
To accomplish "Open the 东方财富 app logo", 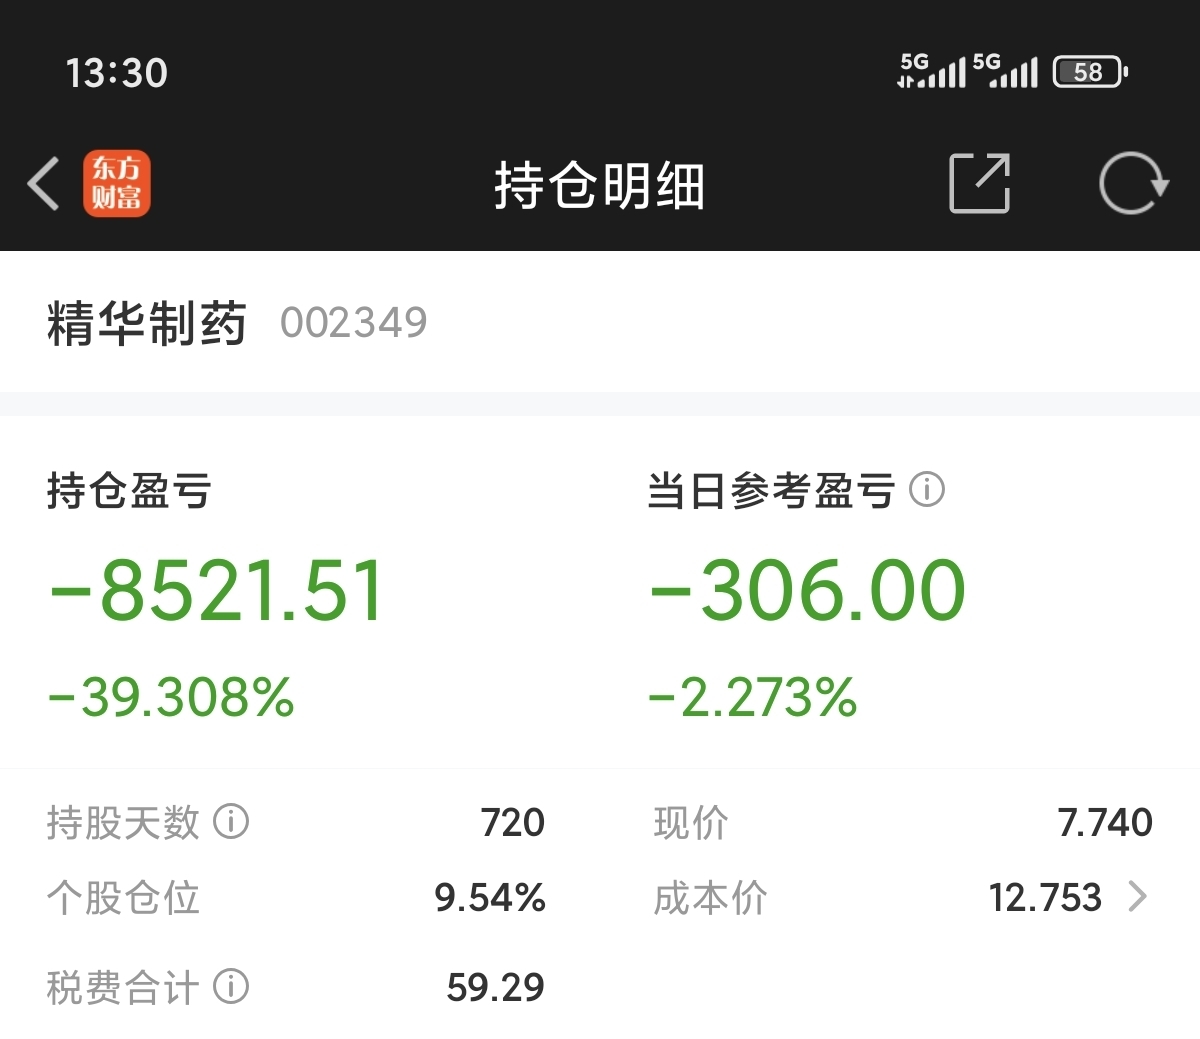I will [x=117, y=184].
